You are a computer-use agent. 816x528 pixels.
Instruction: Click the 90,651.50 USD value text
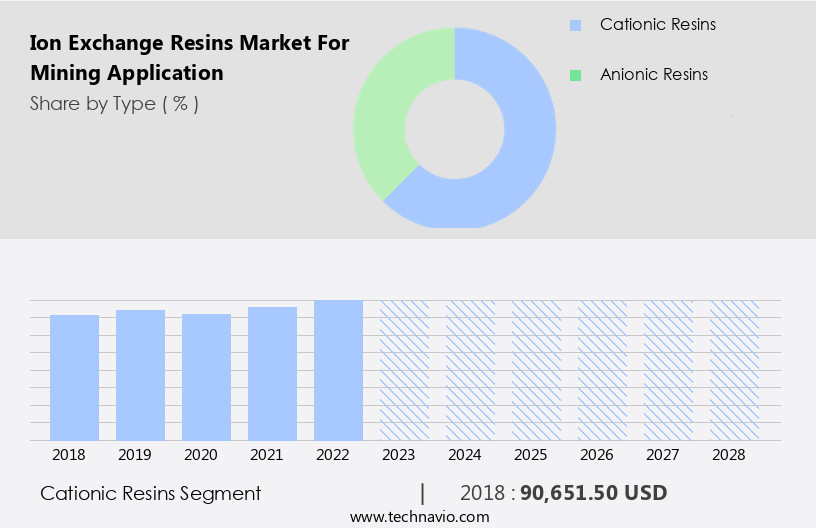593,493
